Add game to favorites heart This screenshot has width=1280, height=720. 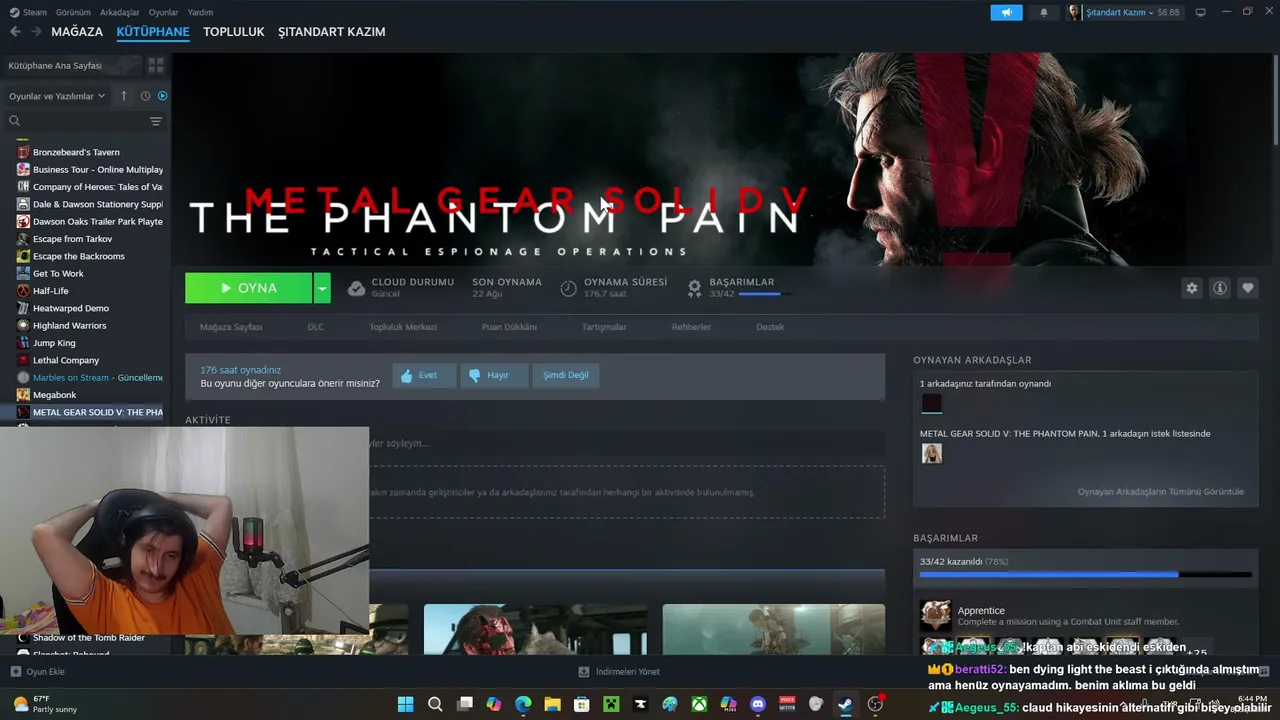pos(1248,288)
